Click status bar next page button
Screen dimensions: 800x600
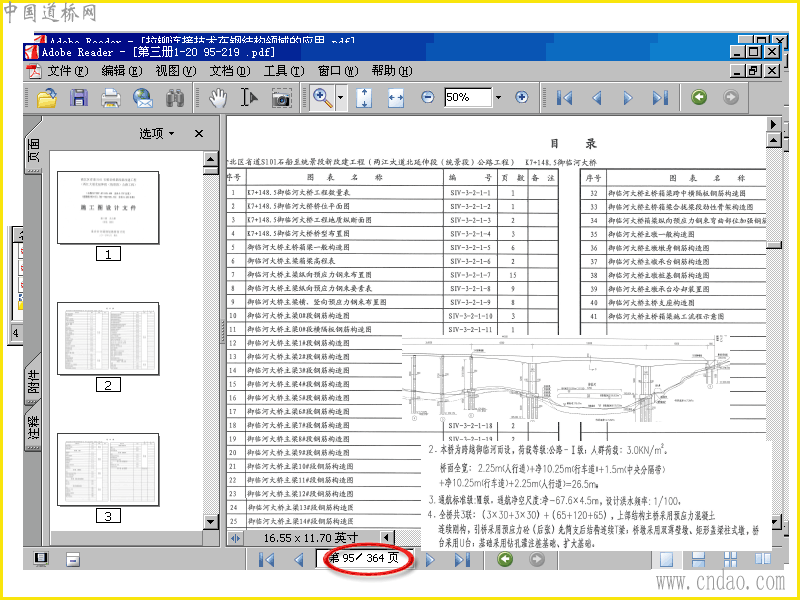click(x=430, y=560)
